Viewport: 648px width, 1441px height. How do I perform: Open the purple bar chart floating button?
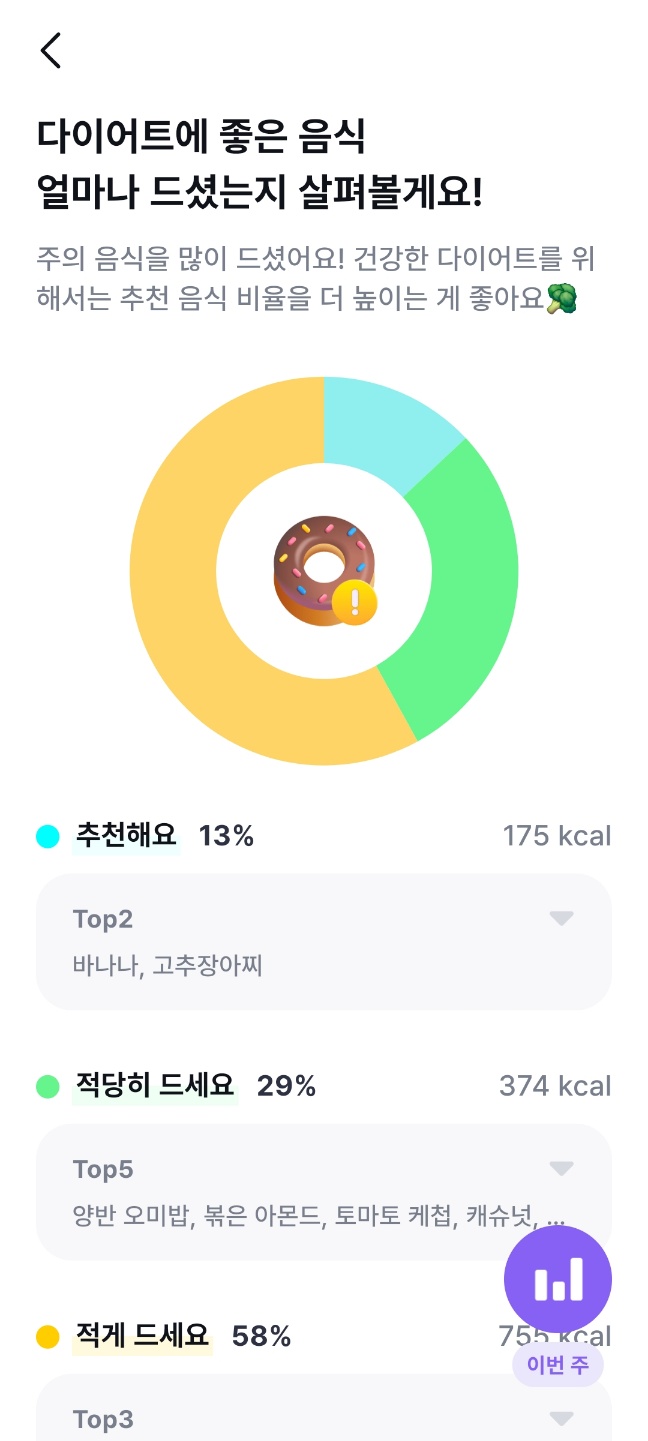point(557,1279)
